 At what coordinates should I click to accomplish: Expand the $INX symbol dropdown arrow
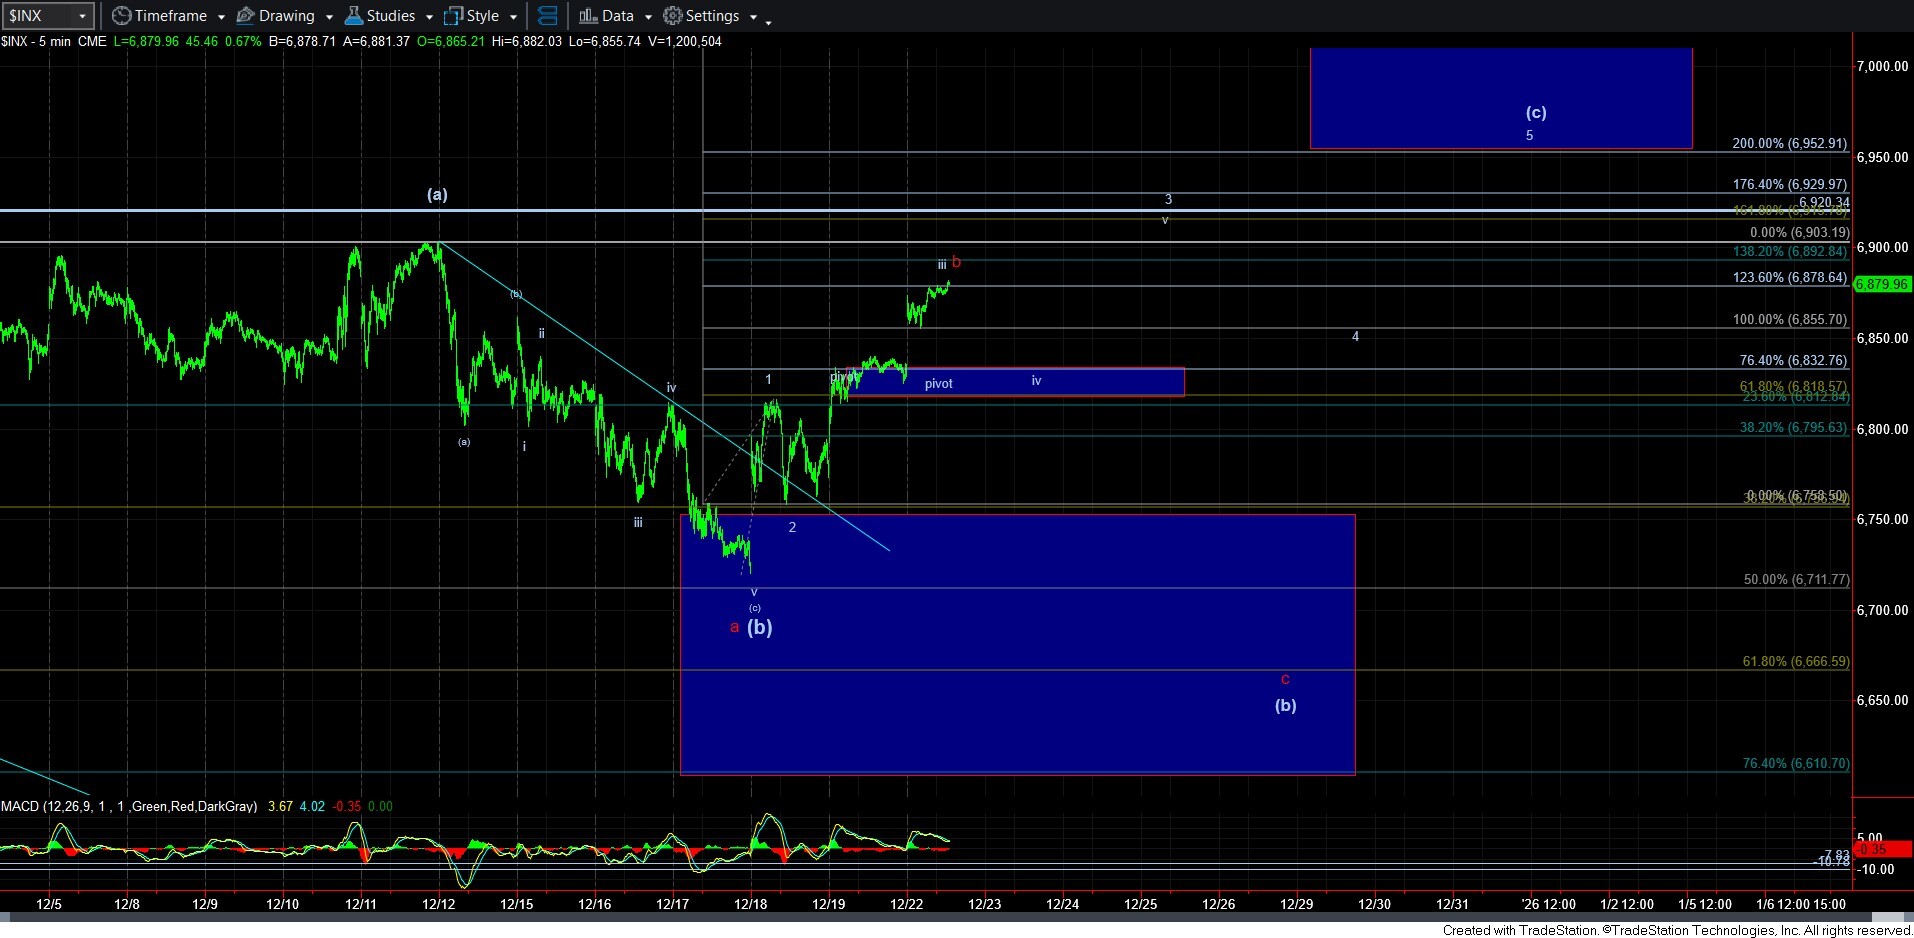[x=82, y=16]
